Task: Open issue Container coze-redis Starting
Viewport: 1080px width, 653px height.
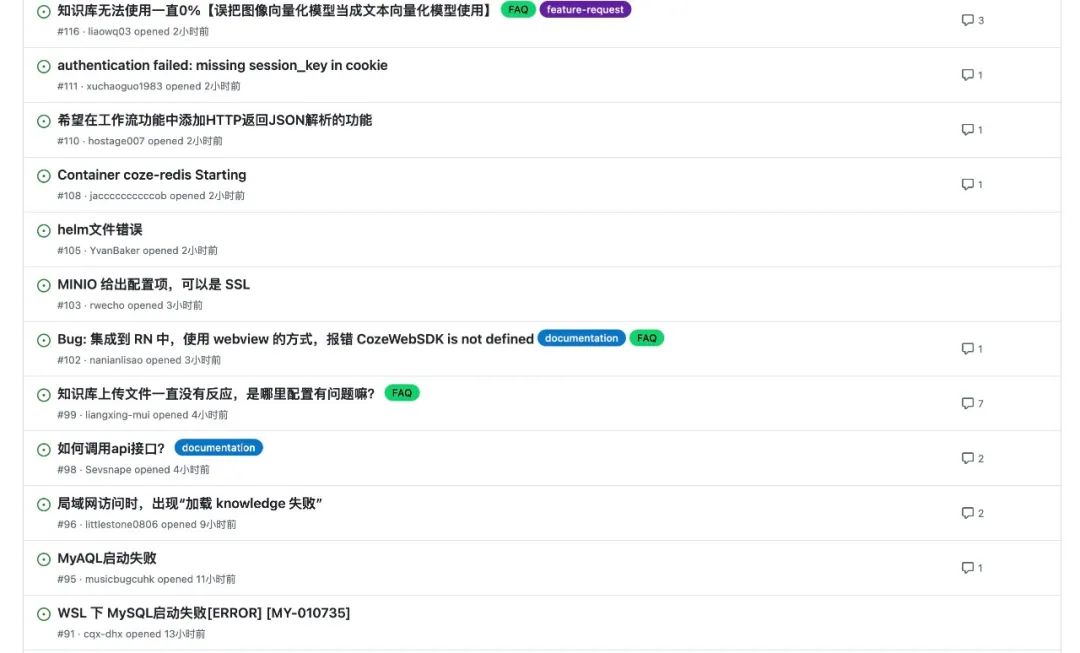Action: pyautogui.click(x=152, y=175)
